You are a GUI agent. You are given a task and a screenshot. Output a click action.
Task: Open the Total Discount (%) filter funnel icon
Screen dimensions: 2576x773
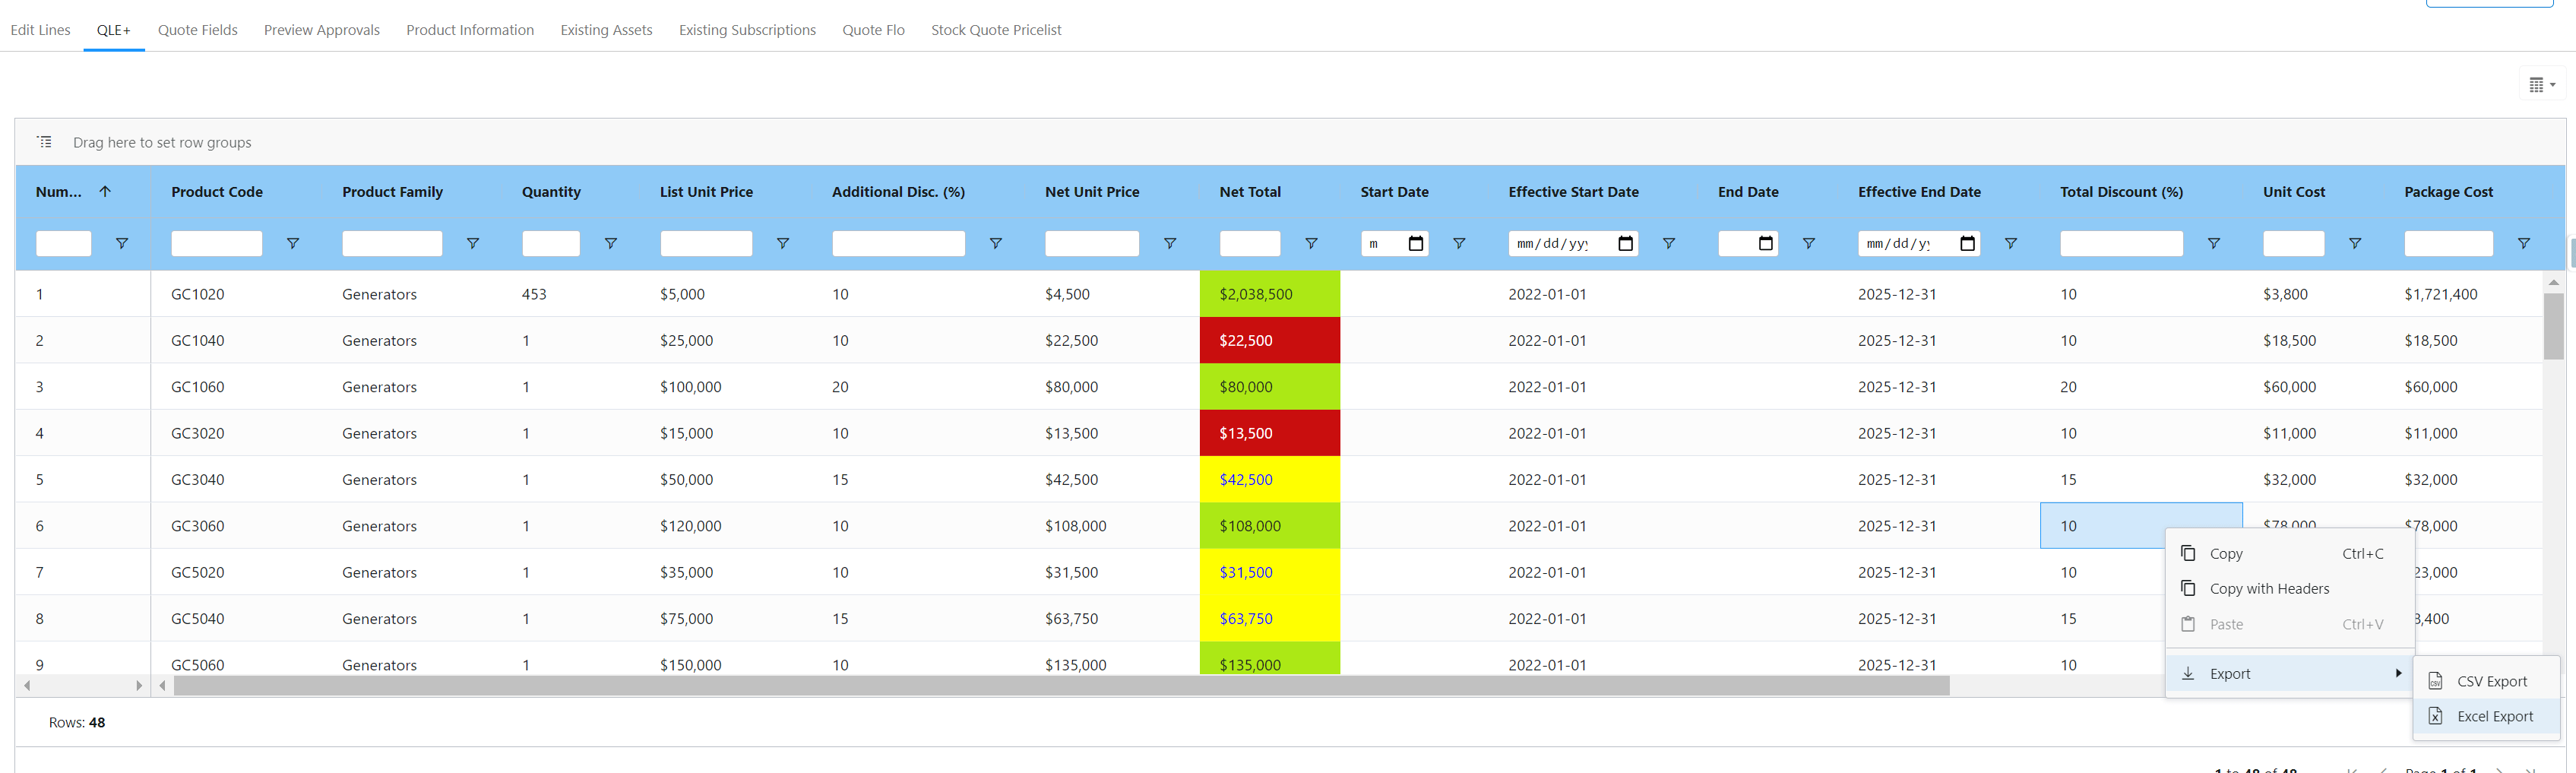[2213, 243]
